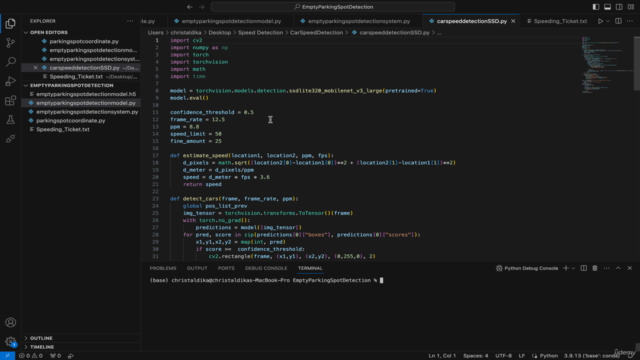The image size is (640, 360).
Task: Select Python Debug Console terminal
Action: pyautogui.click(x=527, y=268)
